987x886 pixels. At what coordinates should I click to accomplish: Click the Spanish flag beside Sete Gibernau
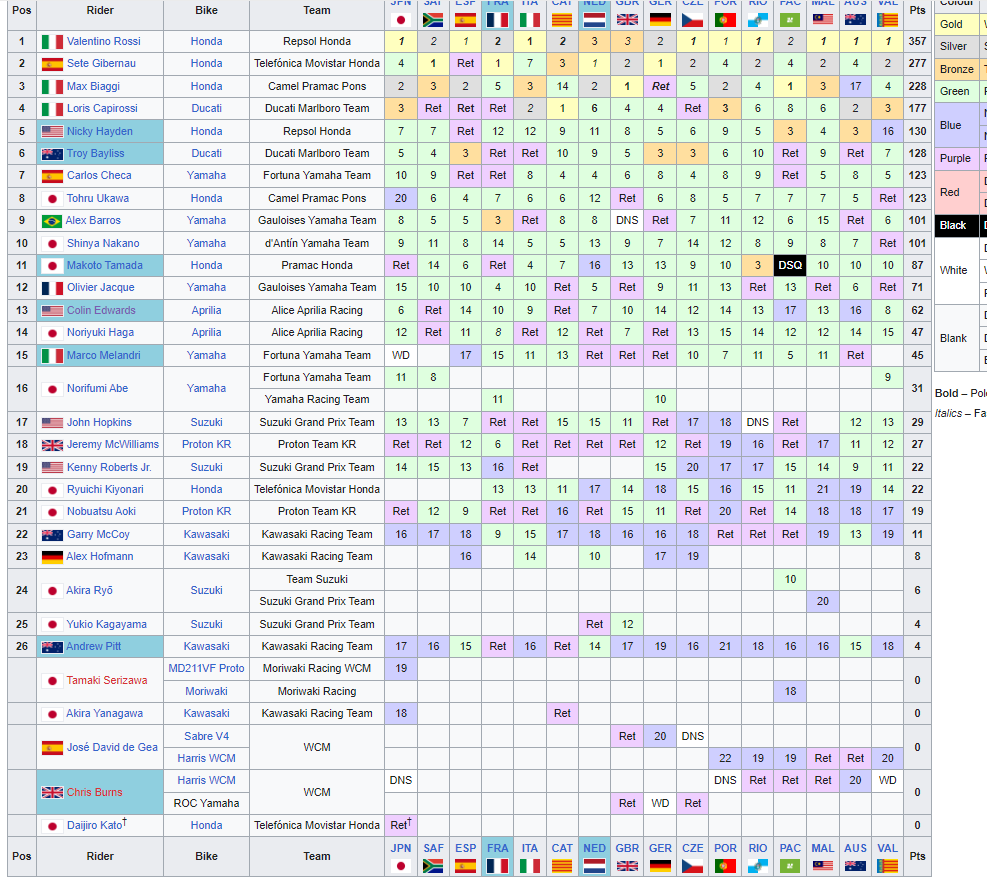(x=52, y=64)
